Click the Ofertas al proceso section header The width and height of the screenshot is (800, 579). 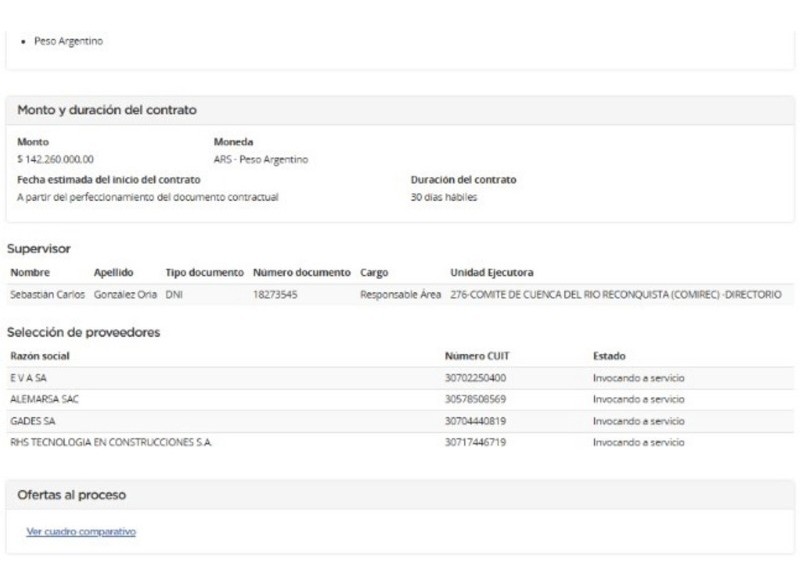(72, 495)
